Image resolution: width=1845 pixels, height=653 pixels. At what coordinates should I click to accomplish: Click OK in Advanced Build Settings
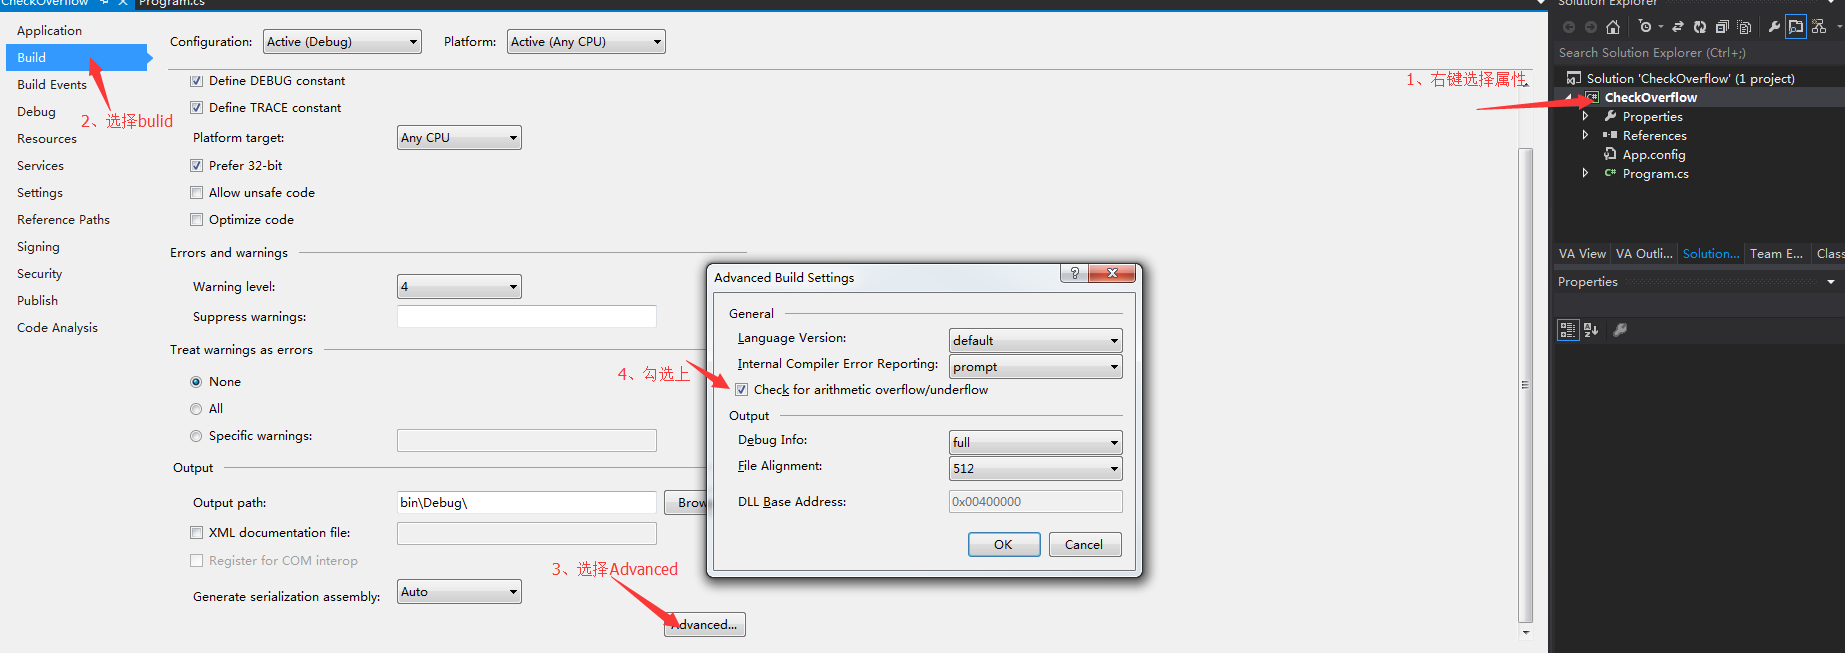(1003, 545)
